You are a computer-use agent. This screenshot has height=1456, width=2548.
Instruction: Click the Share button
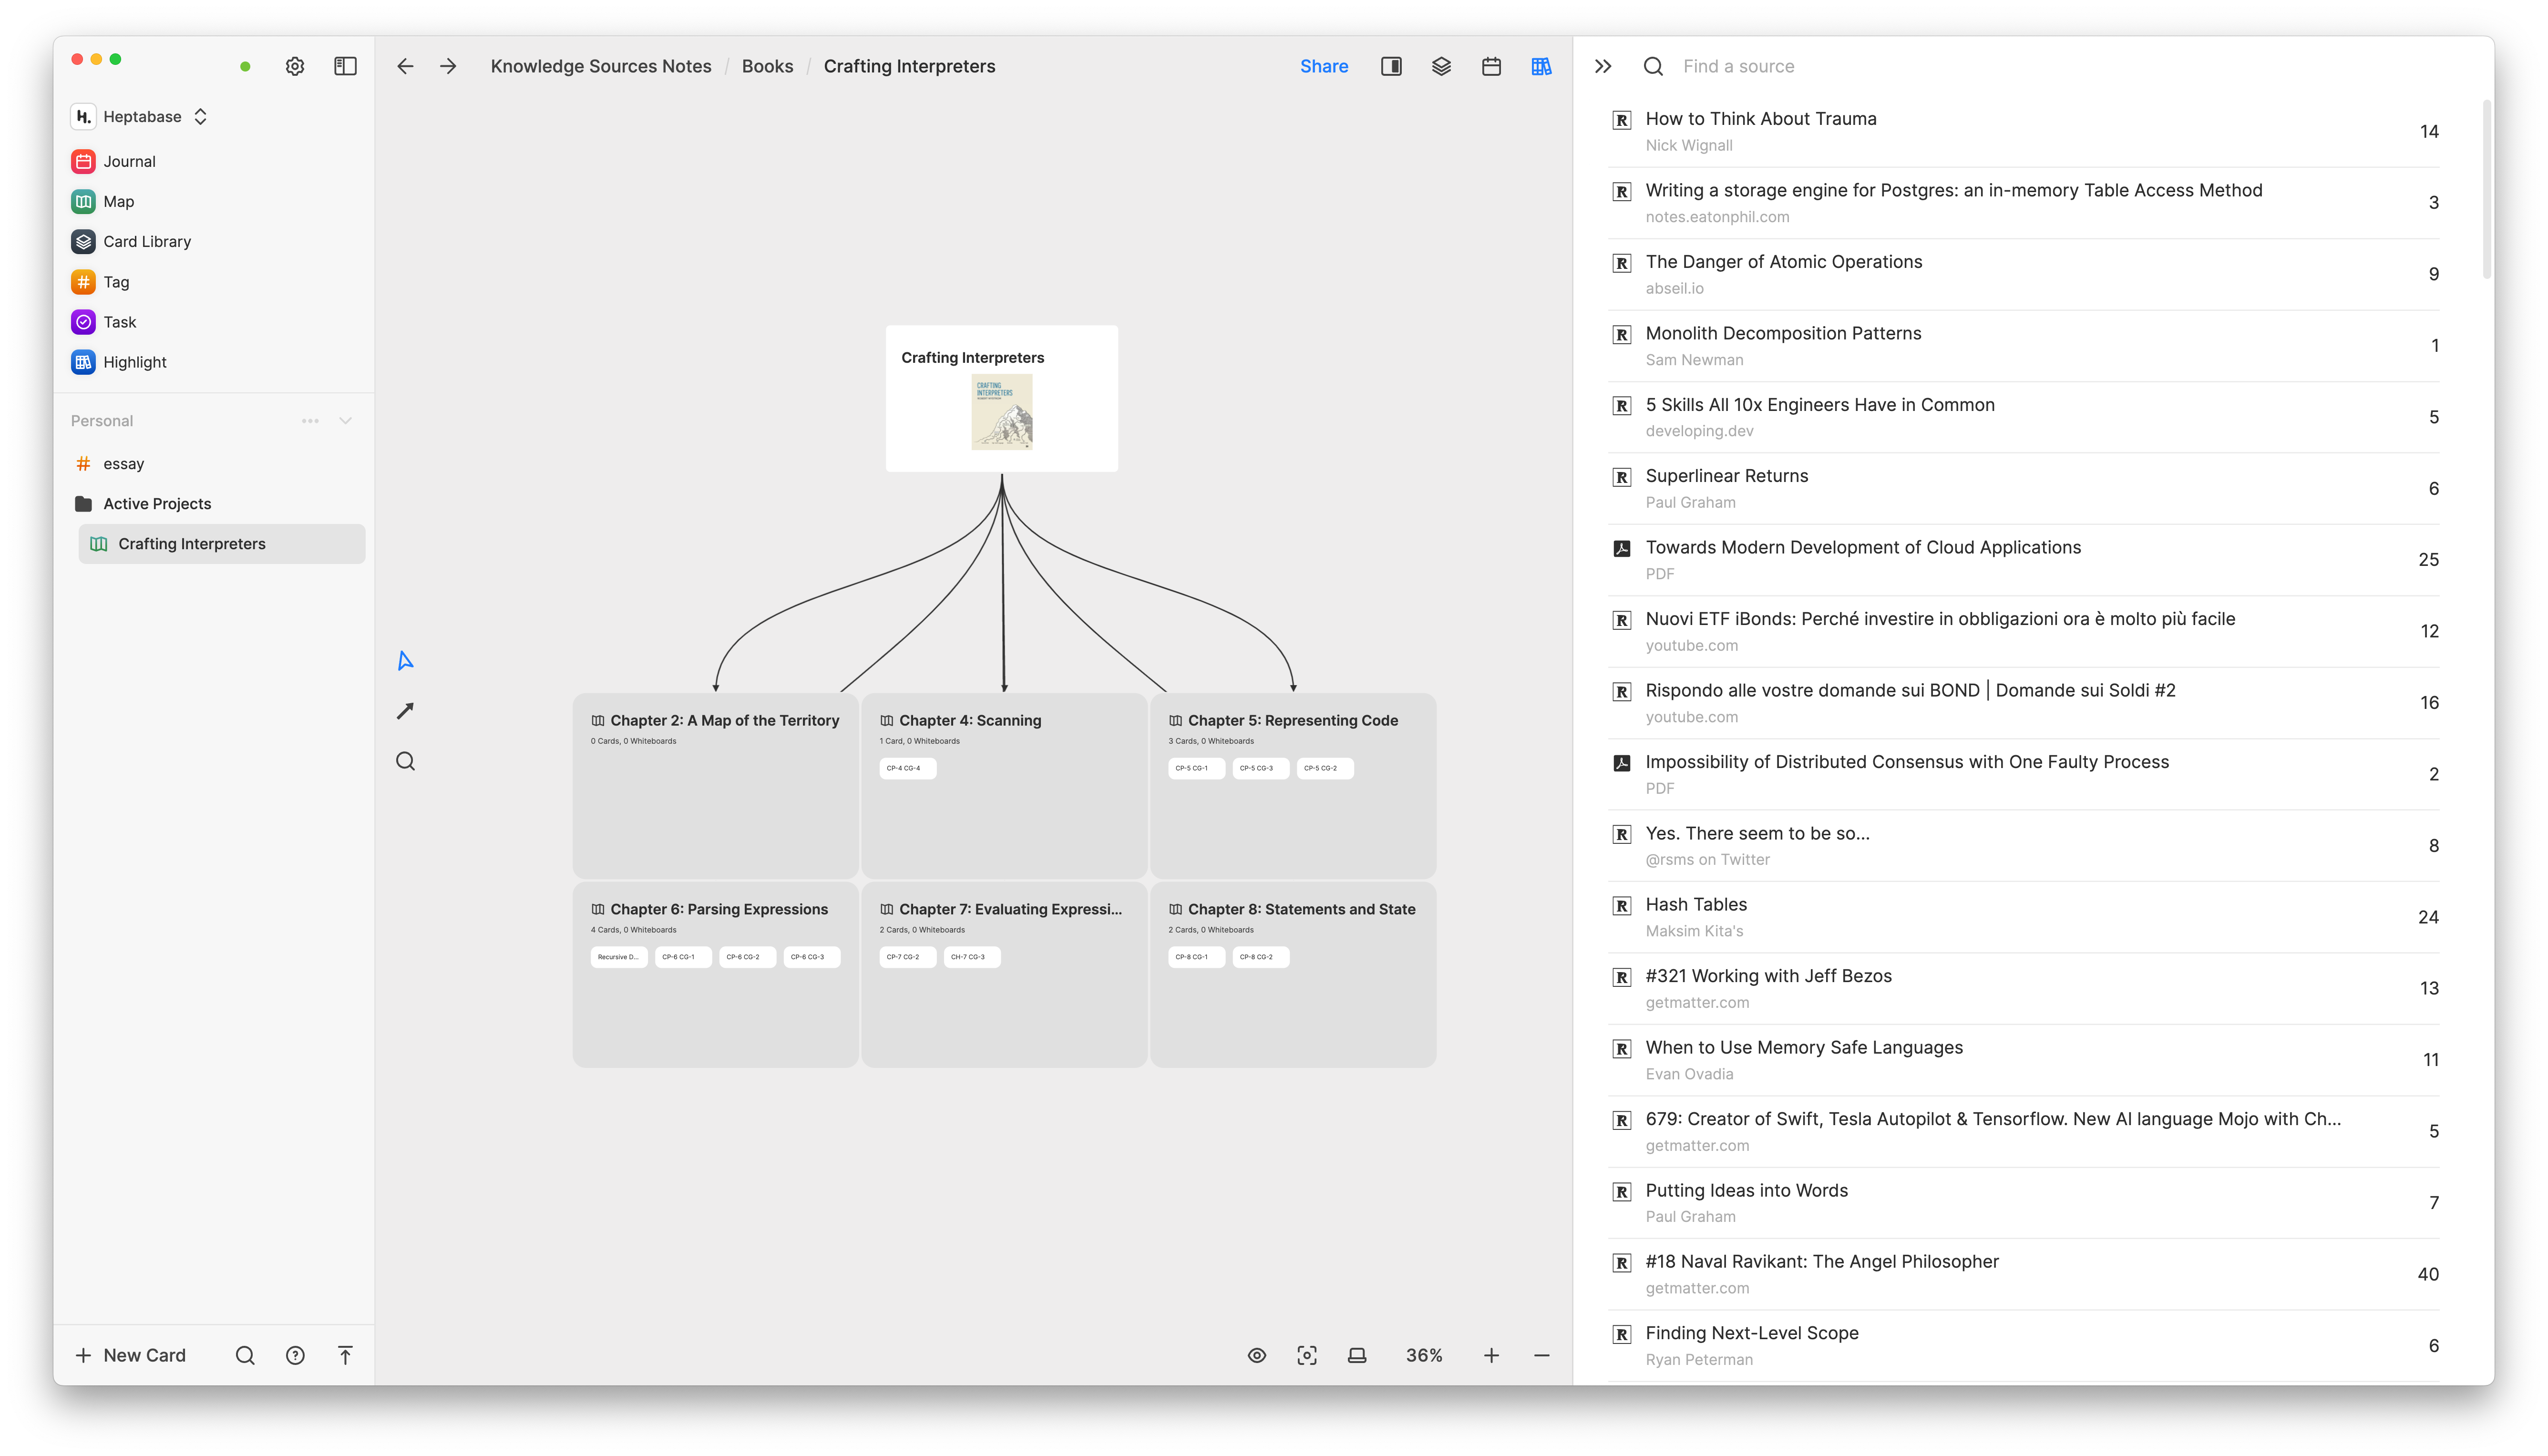click(x=1324, y=66)
